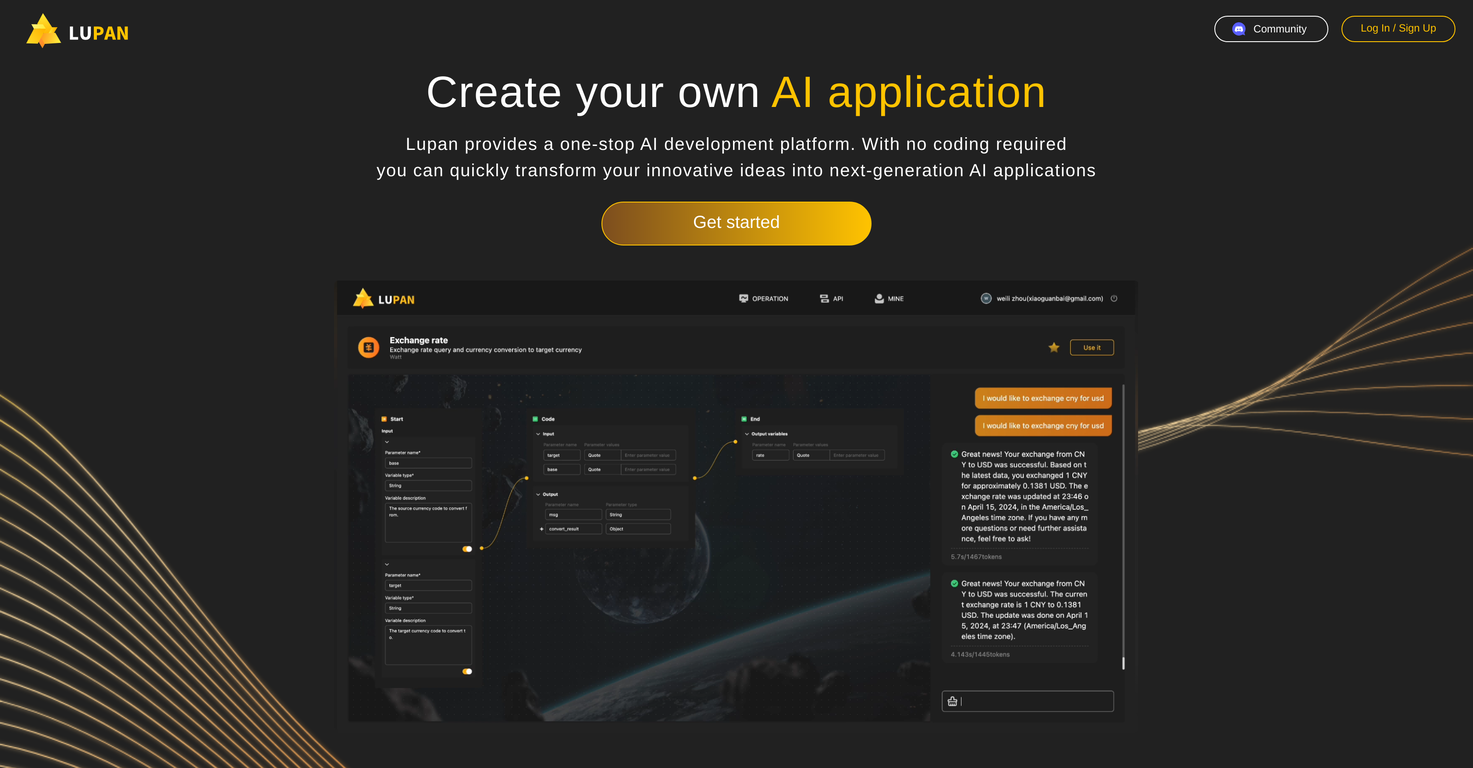Select MINE in the top navigation
Screen dimensions: 1473x768
889,298
